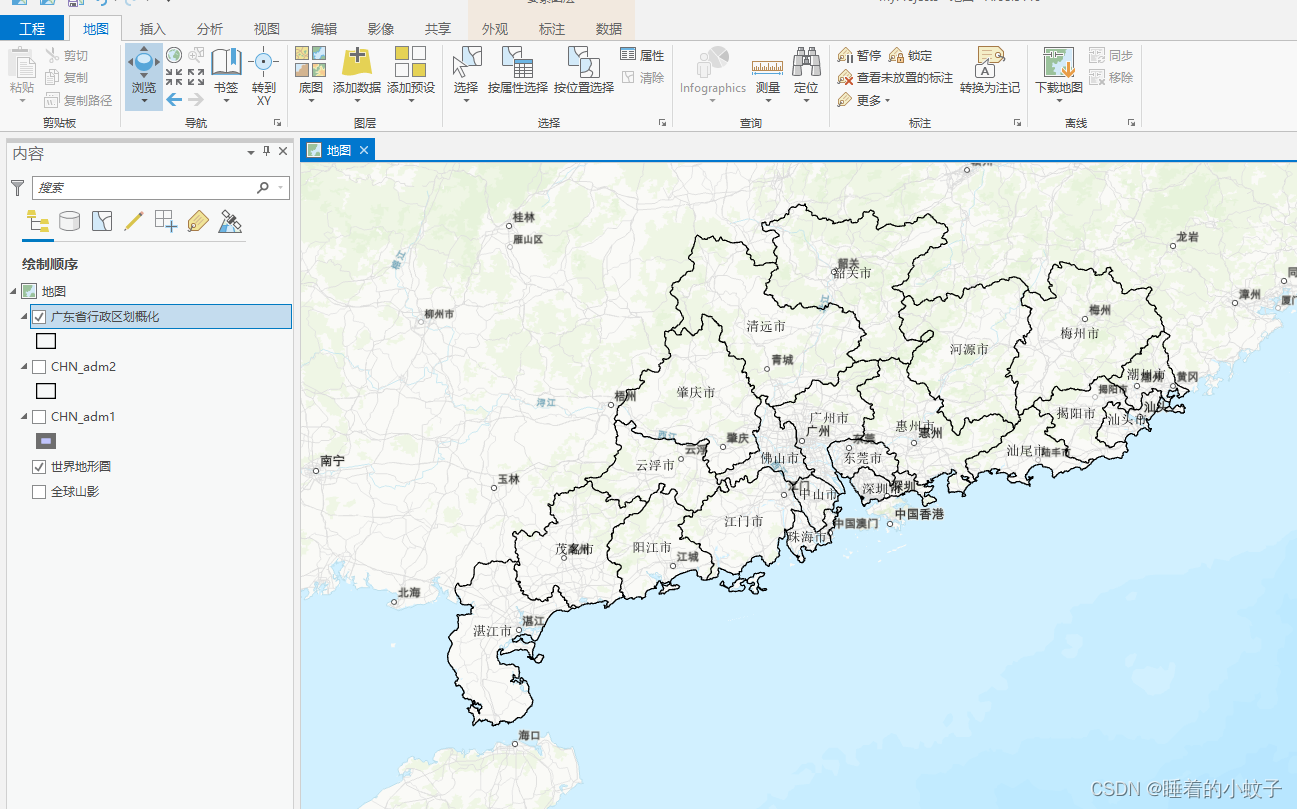This screenshot has height=809, width=1297.
Task: Check the CHN_adm1 layer checkbox
Action: pyautogui.click(x=39, y=417)
